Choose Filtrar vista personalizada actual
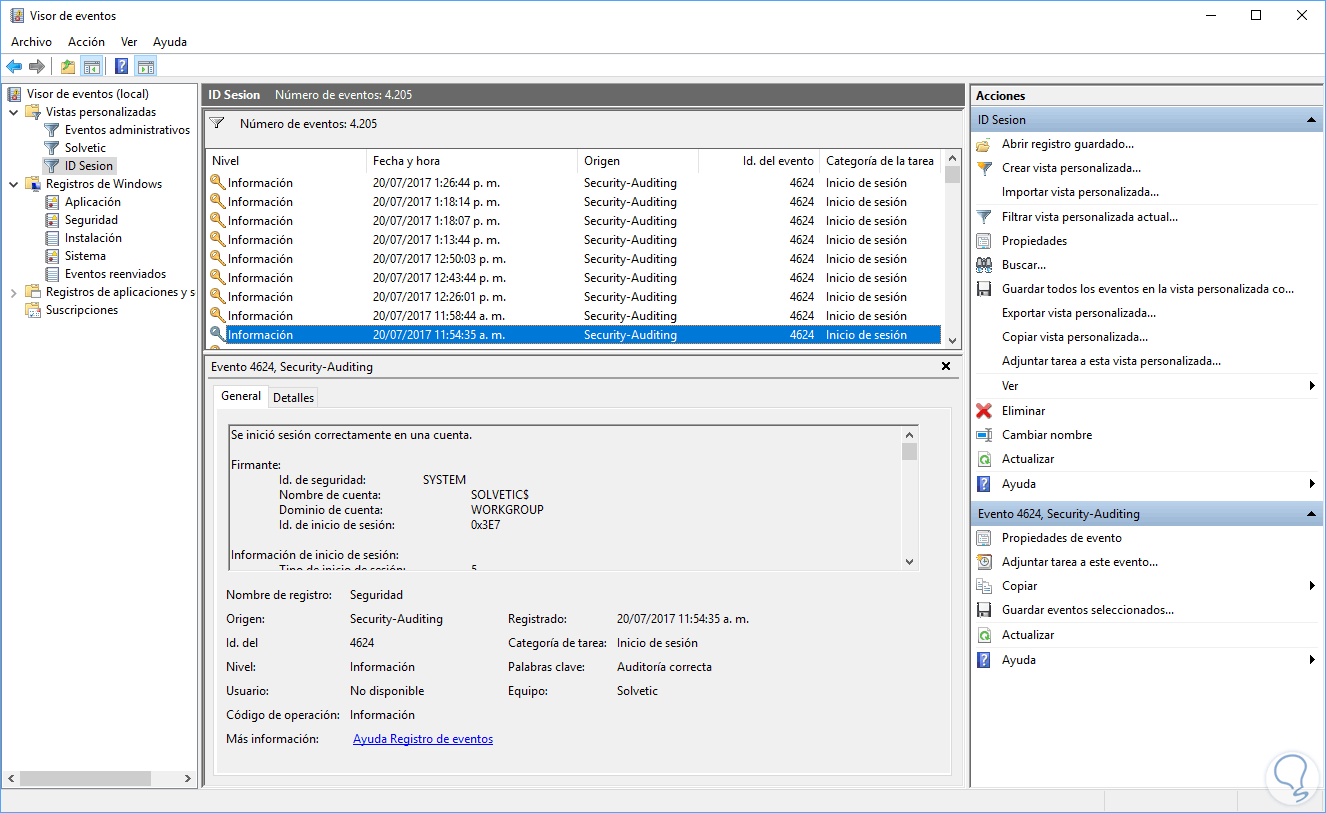The height and width of the screenshot is (813, 1326). (x=1090, y=216)
